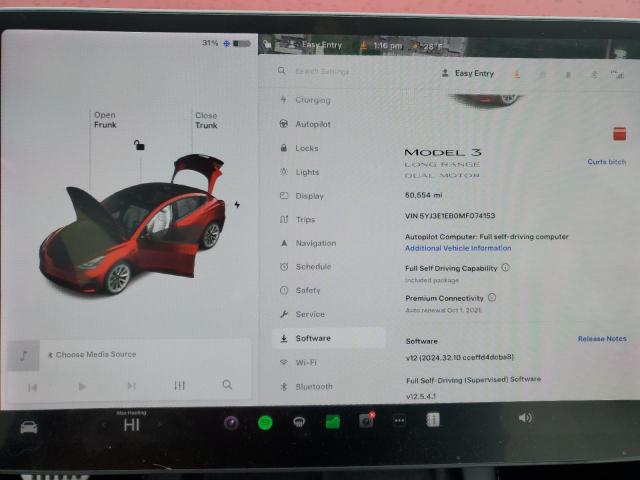This screenshot has height=480, width=640.
Task: Tap software version v12 (2024.32.10) text
Action: pyautogui.click(x=460, y=357)
